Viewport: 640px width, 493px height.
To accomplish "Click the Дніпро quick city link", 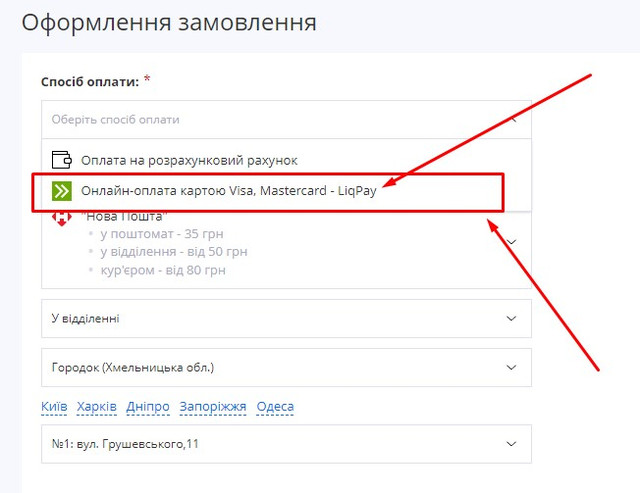I will pos(148,406).
